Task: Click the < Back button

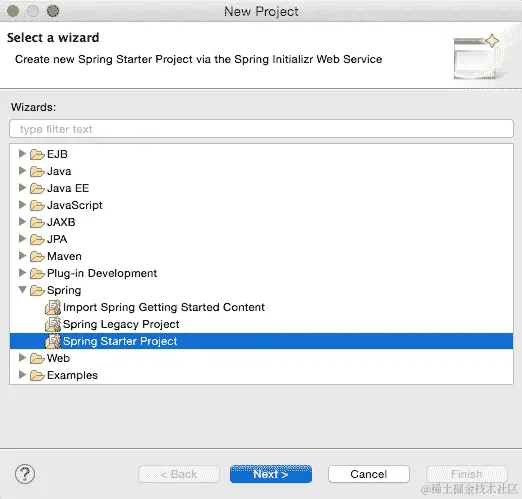Action: [x=179, y=474]
